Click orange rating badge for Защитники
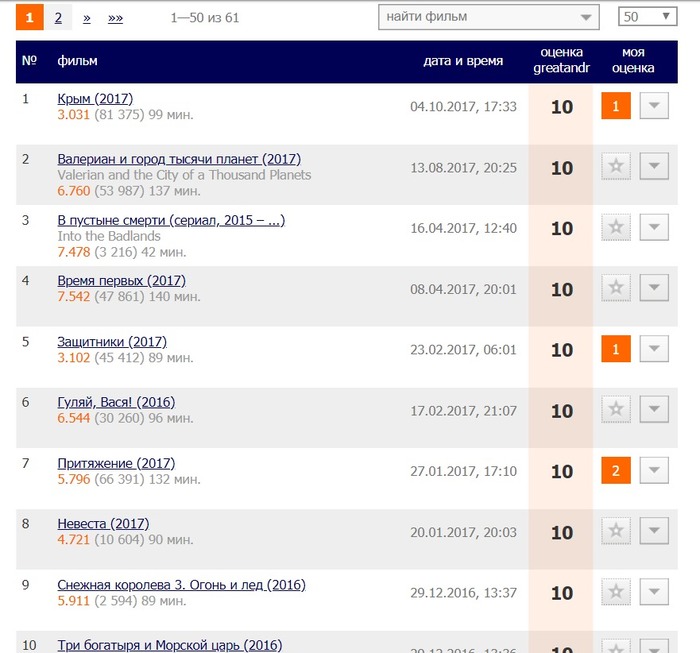700x653 pixels. click(616, 349)
